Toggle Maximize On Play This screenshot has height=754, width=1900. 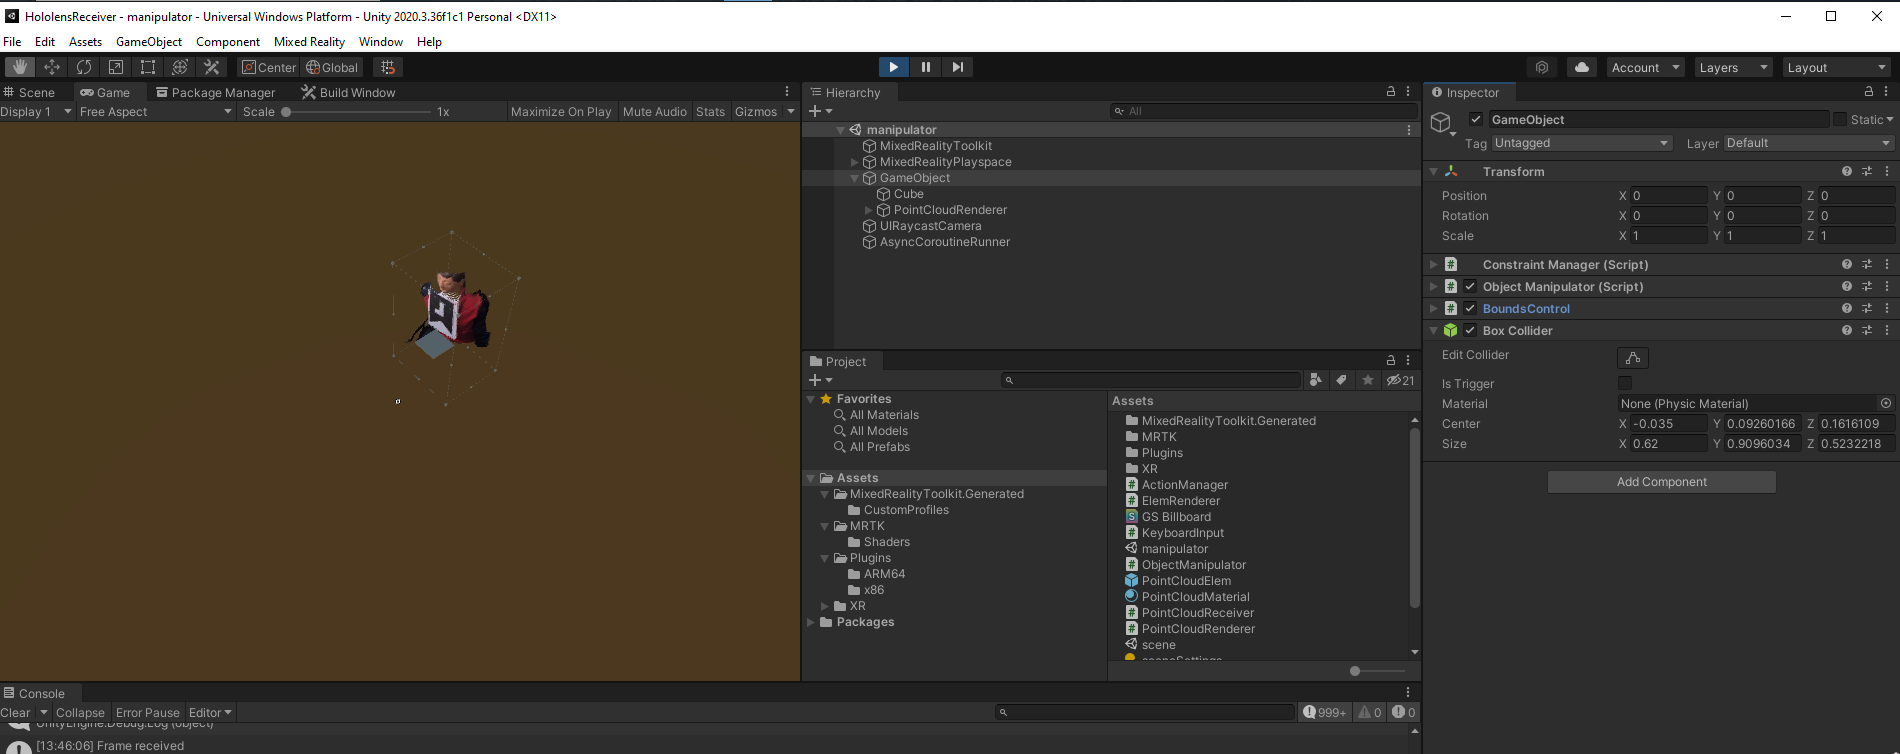pyautogui.click(x=561, y=112)
